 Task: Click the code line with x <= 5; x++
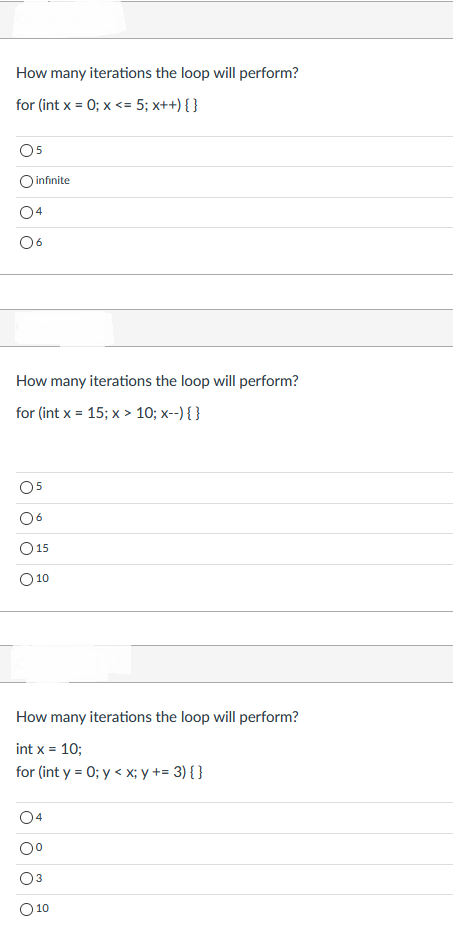[x=107, y=105]
